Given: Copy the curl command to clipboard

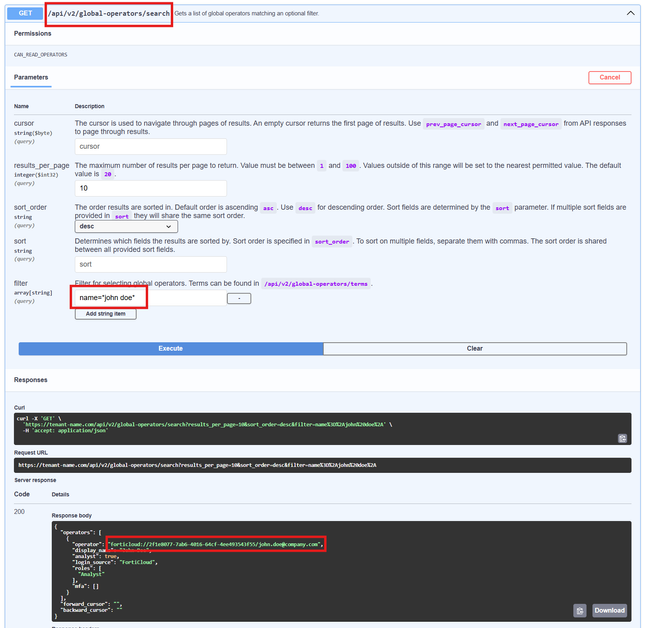Looking at the screenshot, I should pyautogui.click(x=622, y=438).
